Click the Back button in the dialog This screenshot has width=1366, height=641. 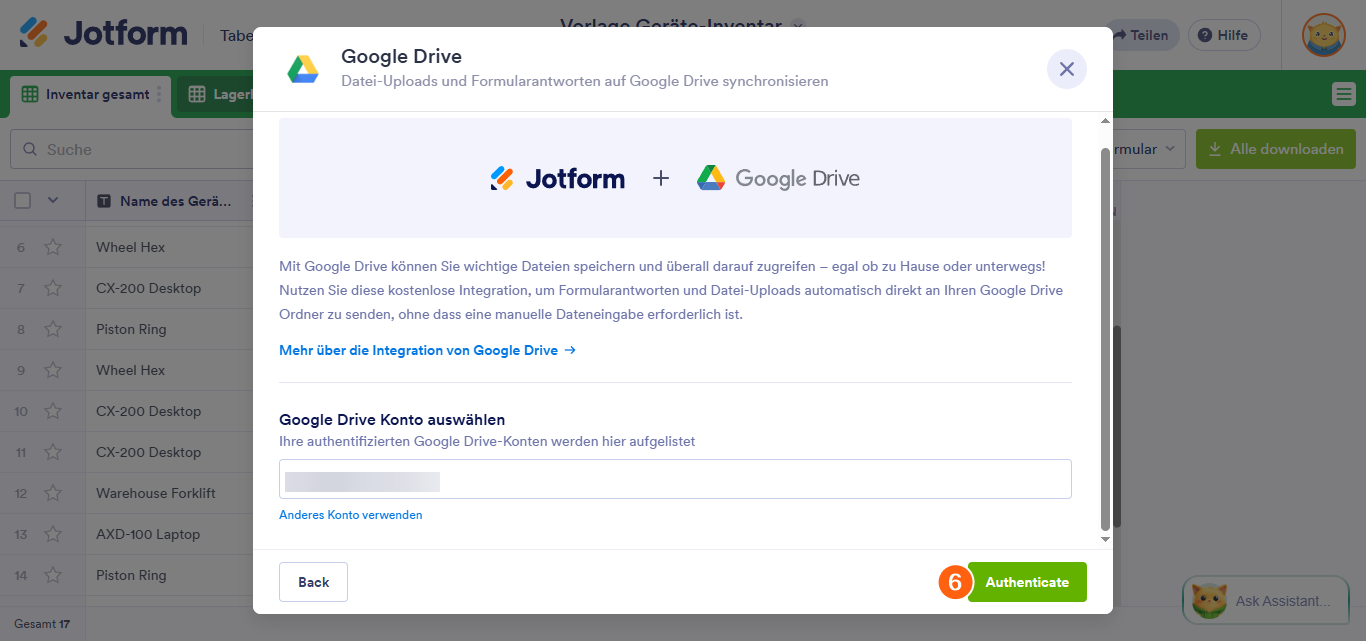tap(312, 581)
